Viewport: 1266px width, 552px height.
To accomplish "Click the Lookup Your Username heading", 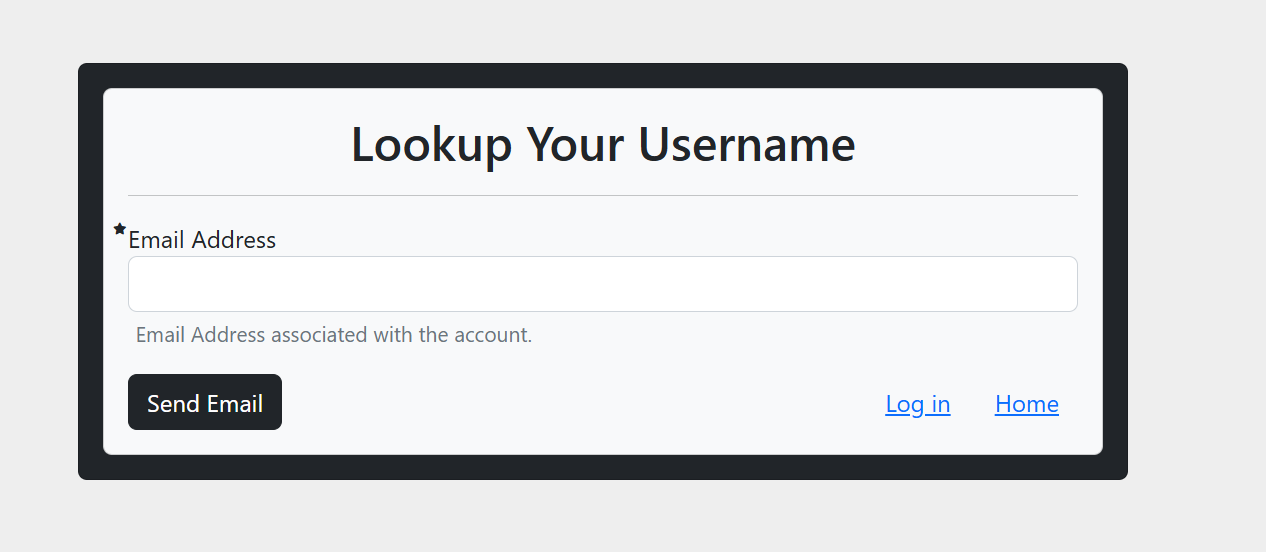I will coord(603,144).
